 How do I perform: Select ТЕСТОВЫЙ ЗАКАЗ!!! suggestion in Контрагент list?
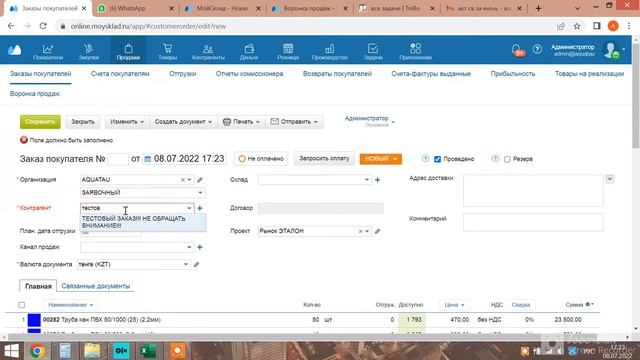143,222
